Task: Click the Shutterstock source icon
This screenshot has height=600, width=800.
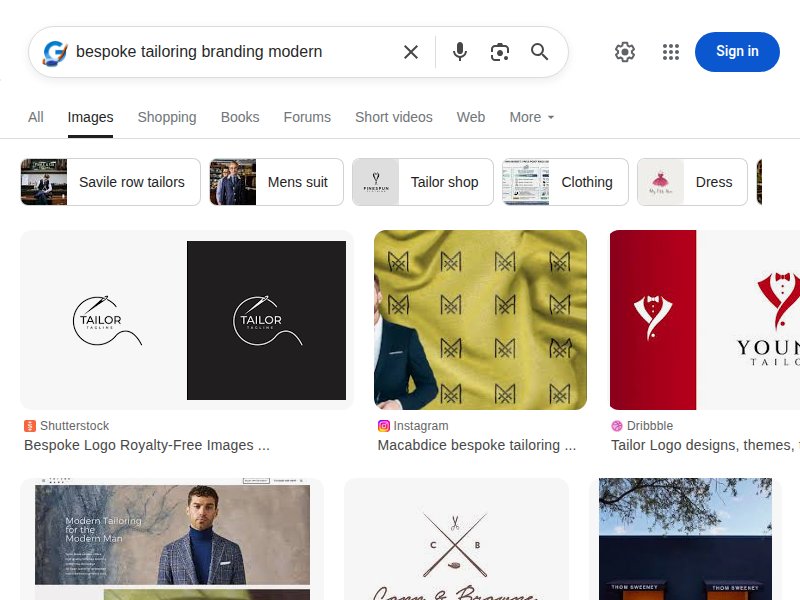Action: (29, 425)
